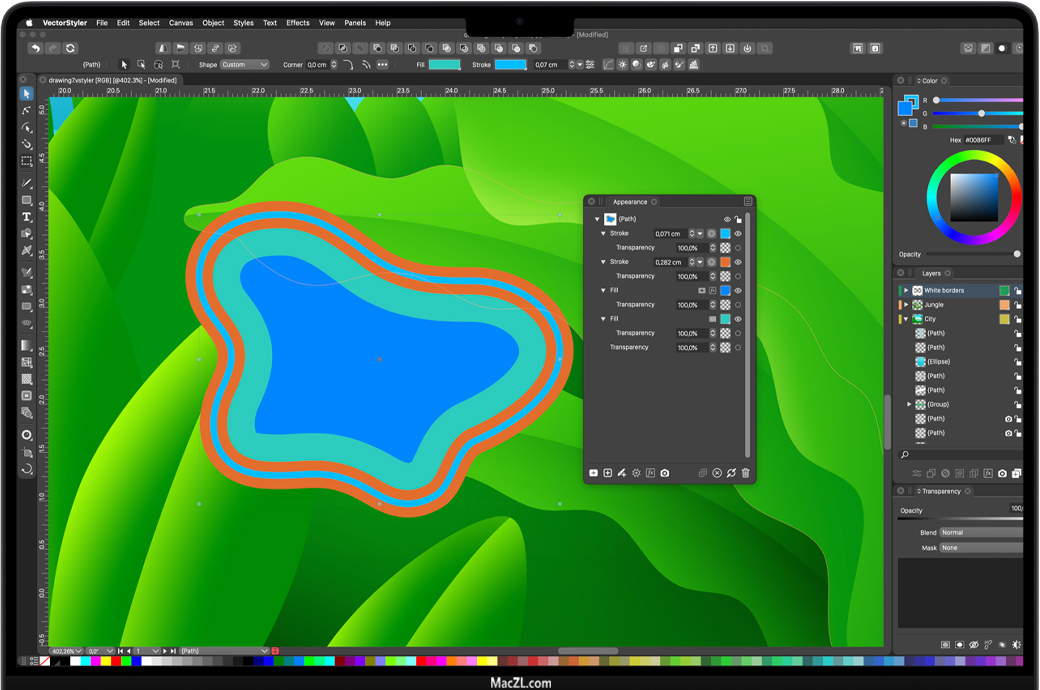The height and width of the screenshot is (690, 1040).
Task: Open the Effects menu
Action: click(x=298, y=23)
